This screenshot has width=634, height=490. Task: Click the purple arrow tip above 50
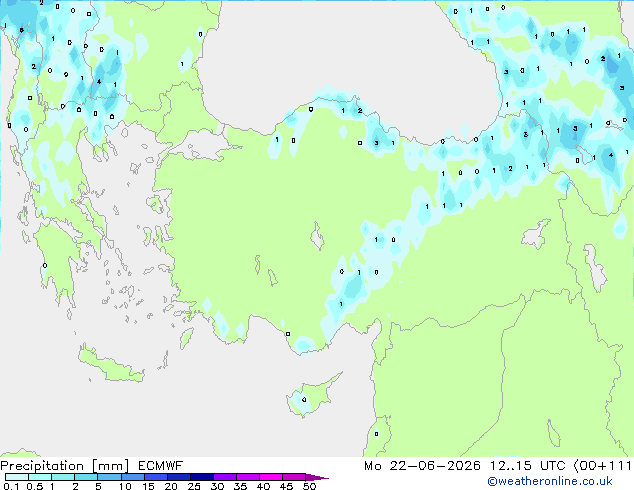pyautogui.click(x=317, y=477)
